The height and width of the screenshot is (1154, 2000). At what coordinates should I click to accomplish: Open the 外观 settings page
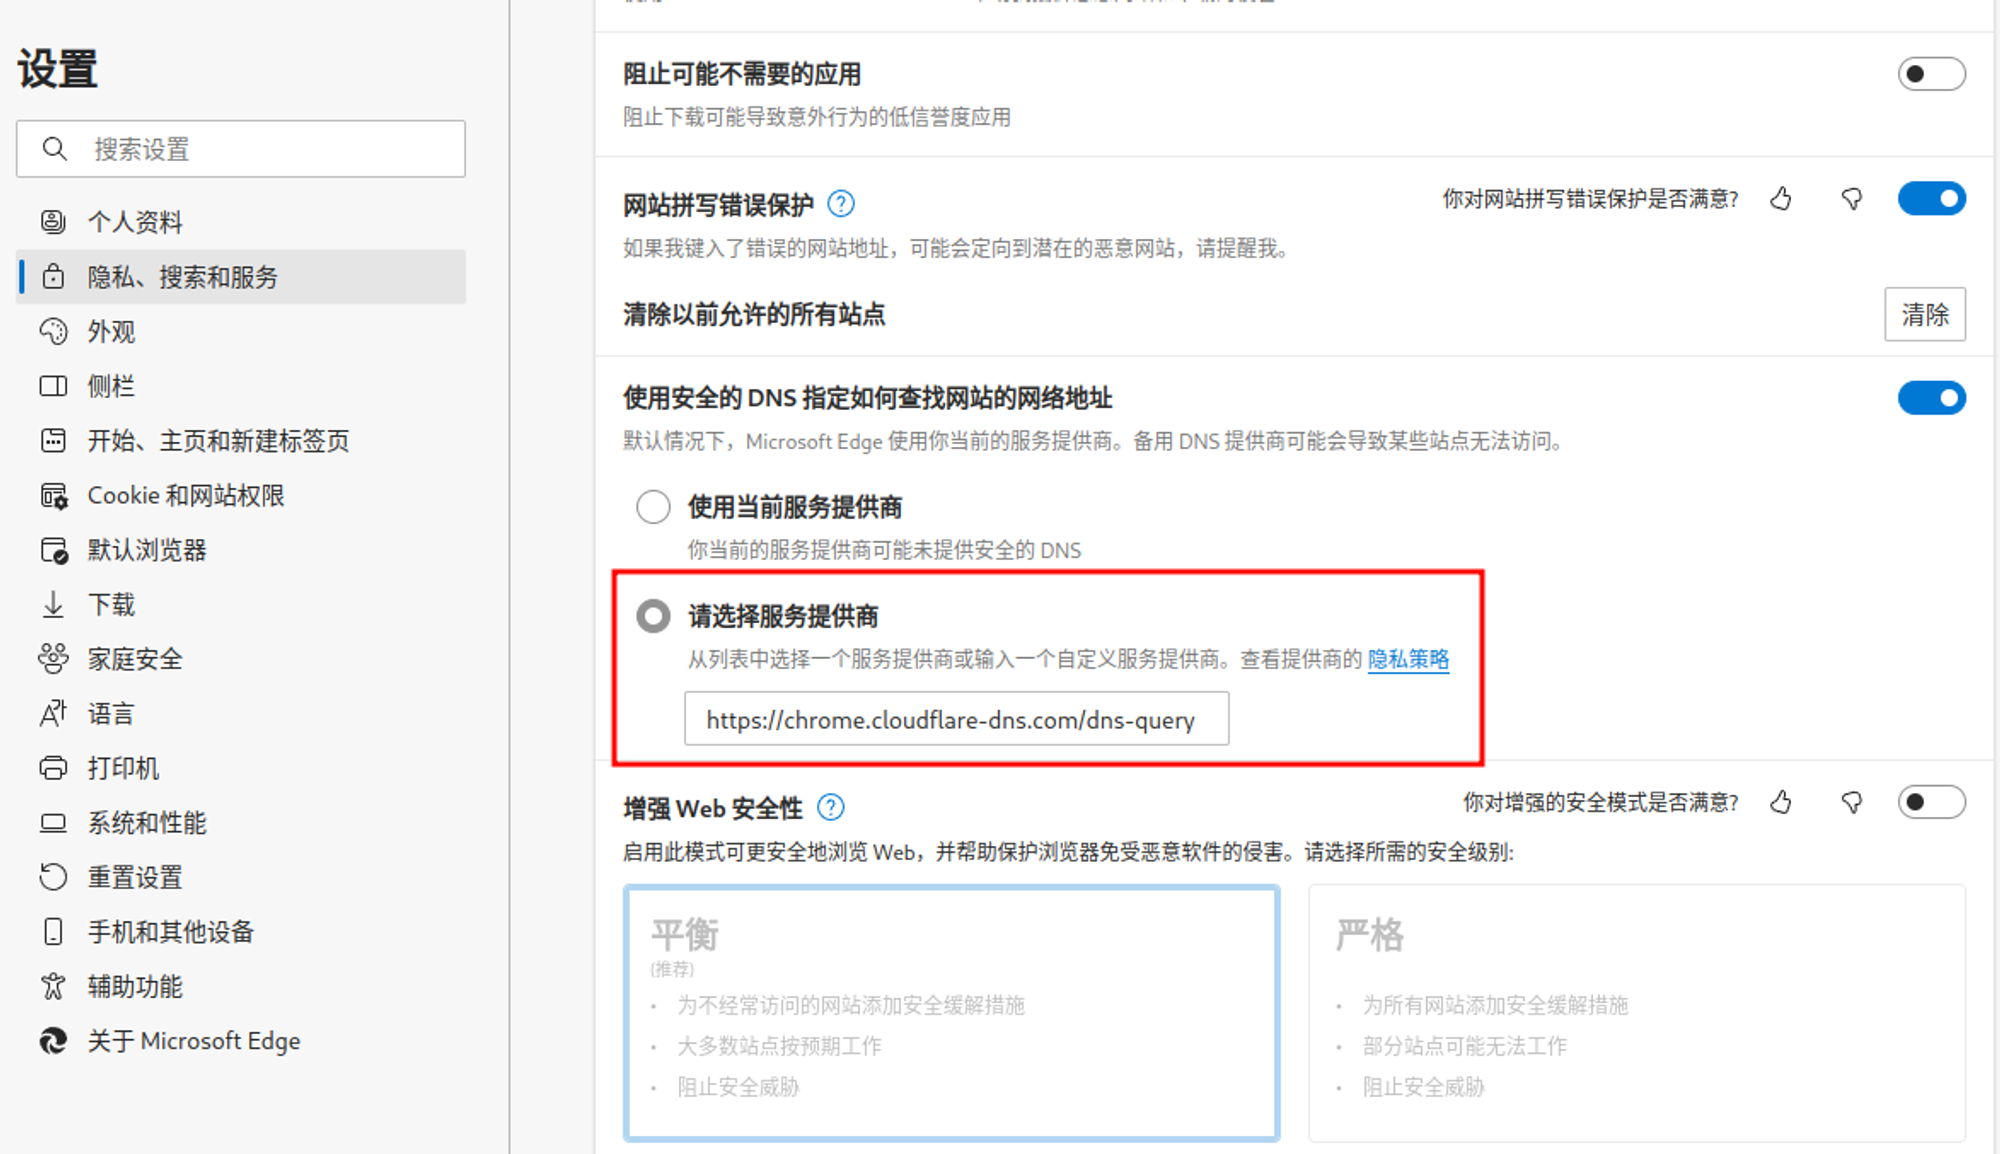point(111,331)
